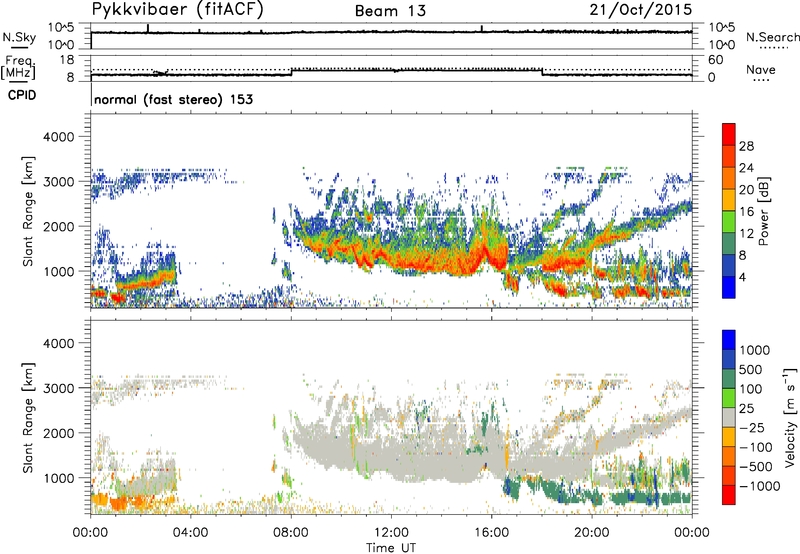Click the '-1000' tick on Velocity colorbar
This screenshot has width=800, height=554.
760,486
